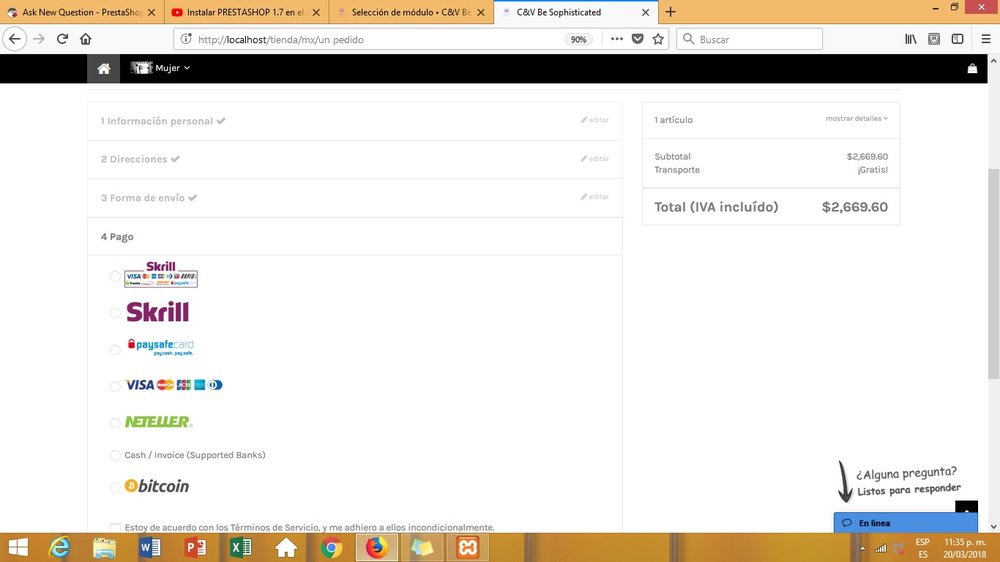This screenshot has width=1000, height=562.
Task: Select VISA/MasterCard cards payment option
Action: [x=115, y=386]
